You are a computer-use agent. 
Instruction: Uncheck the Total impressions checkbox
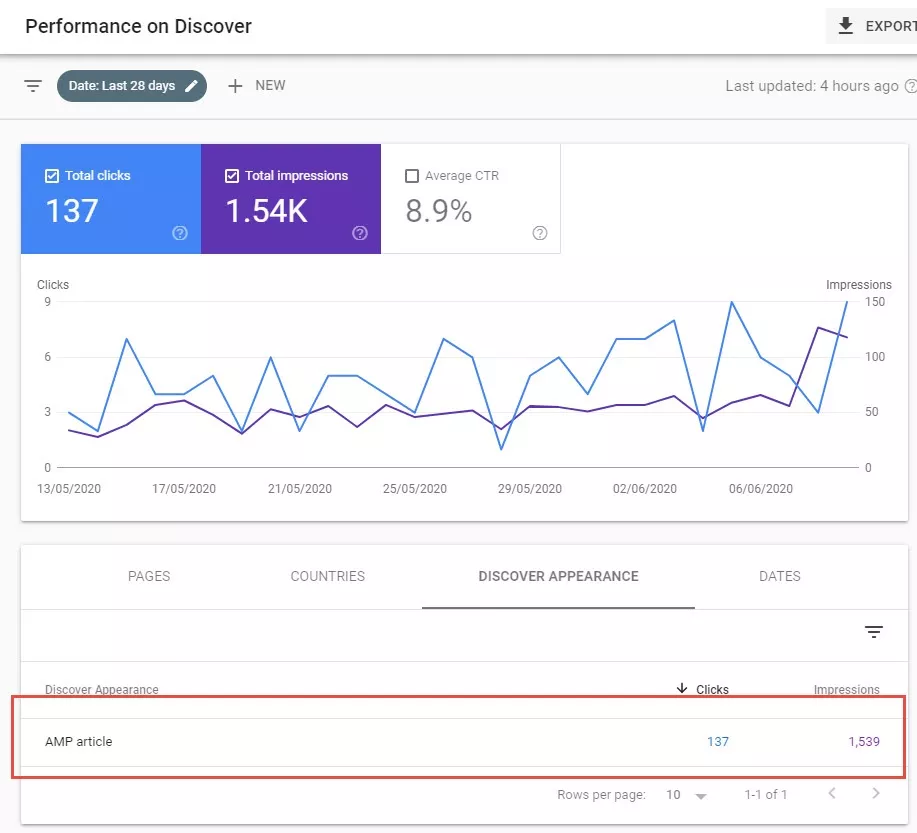point(232,176)
